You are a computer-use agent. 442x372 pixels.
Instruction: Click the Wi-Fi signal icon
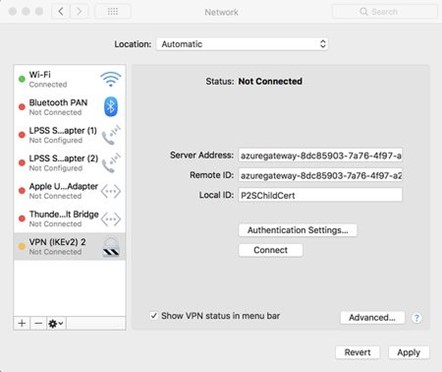[x=111, y=79]
